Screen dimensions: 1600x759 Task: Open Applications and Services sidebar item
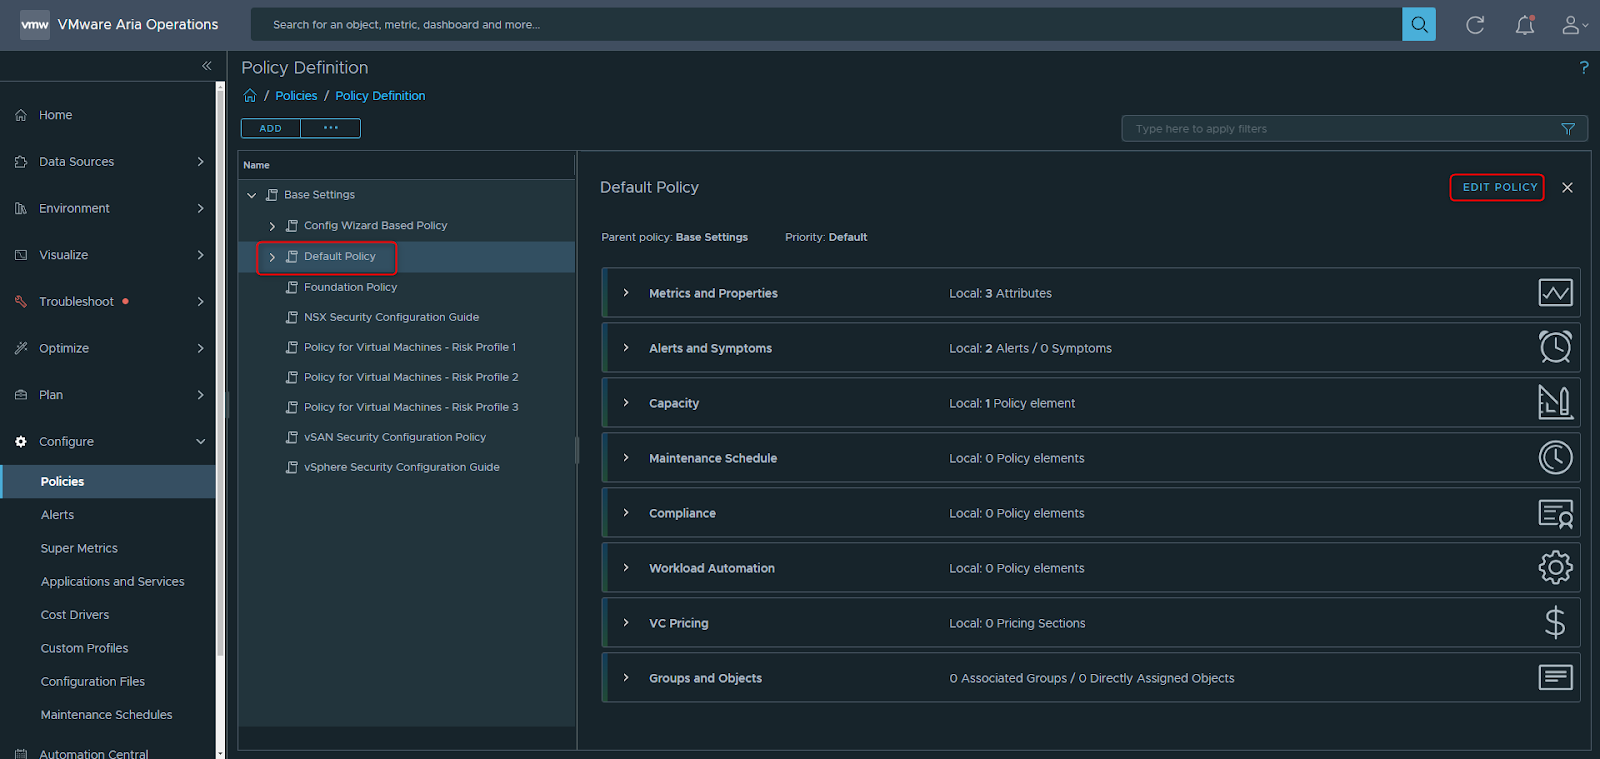[x=112, y=581]
